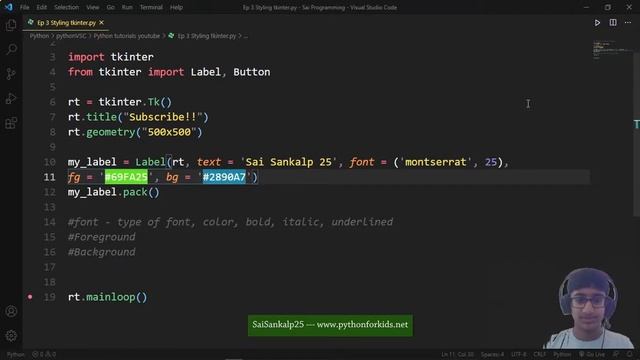Click 'rt.mainloop()' on line 19

108,297
